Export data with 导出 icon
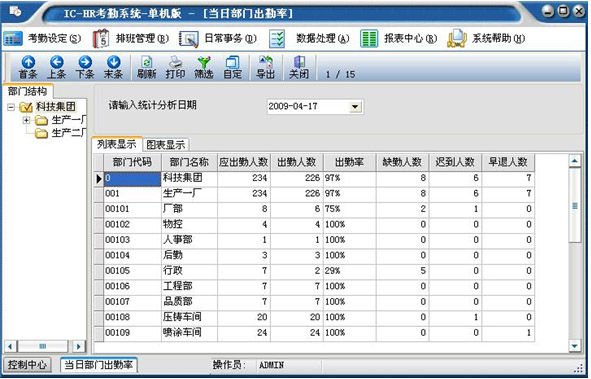Image resolution: width=591 pixels, height=379 pixels. pos(265,67)
